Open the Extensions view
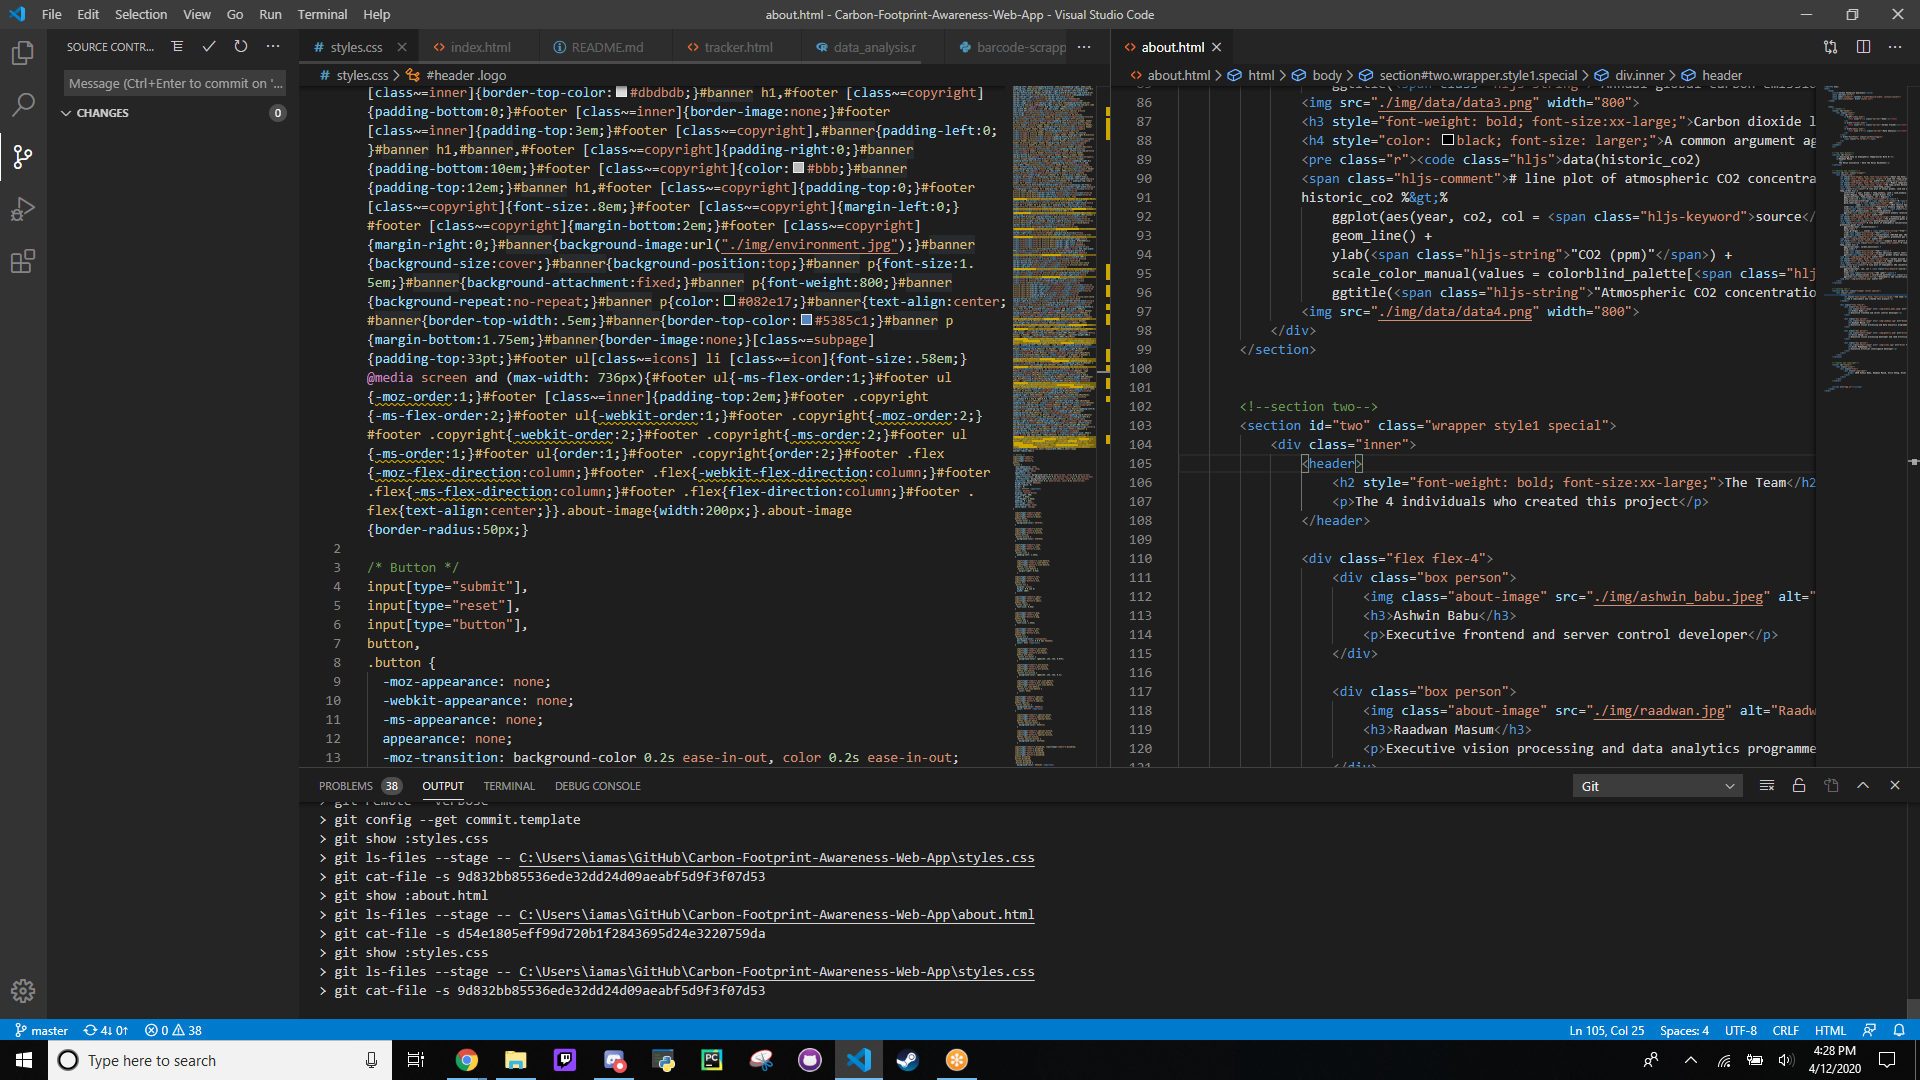The height and width of the screenshot is (1080, 1920). click(x=22, y=262)
